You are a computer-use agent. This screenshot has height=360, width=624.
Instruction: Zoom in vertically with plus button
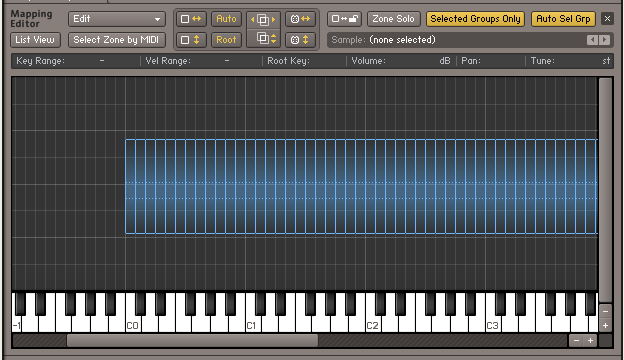[605, 325]
